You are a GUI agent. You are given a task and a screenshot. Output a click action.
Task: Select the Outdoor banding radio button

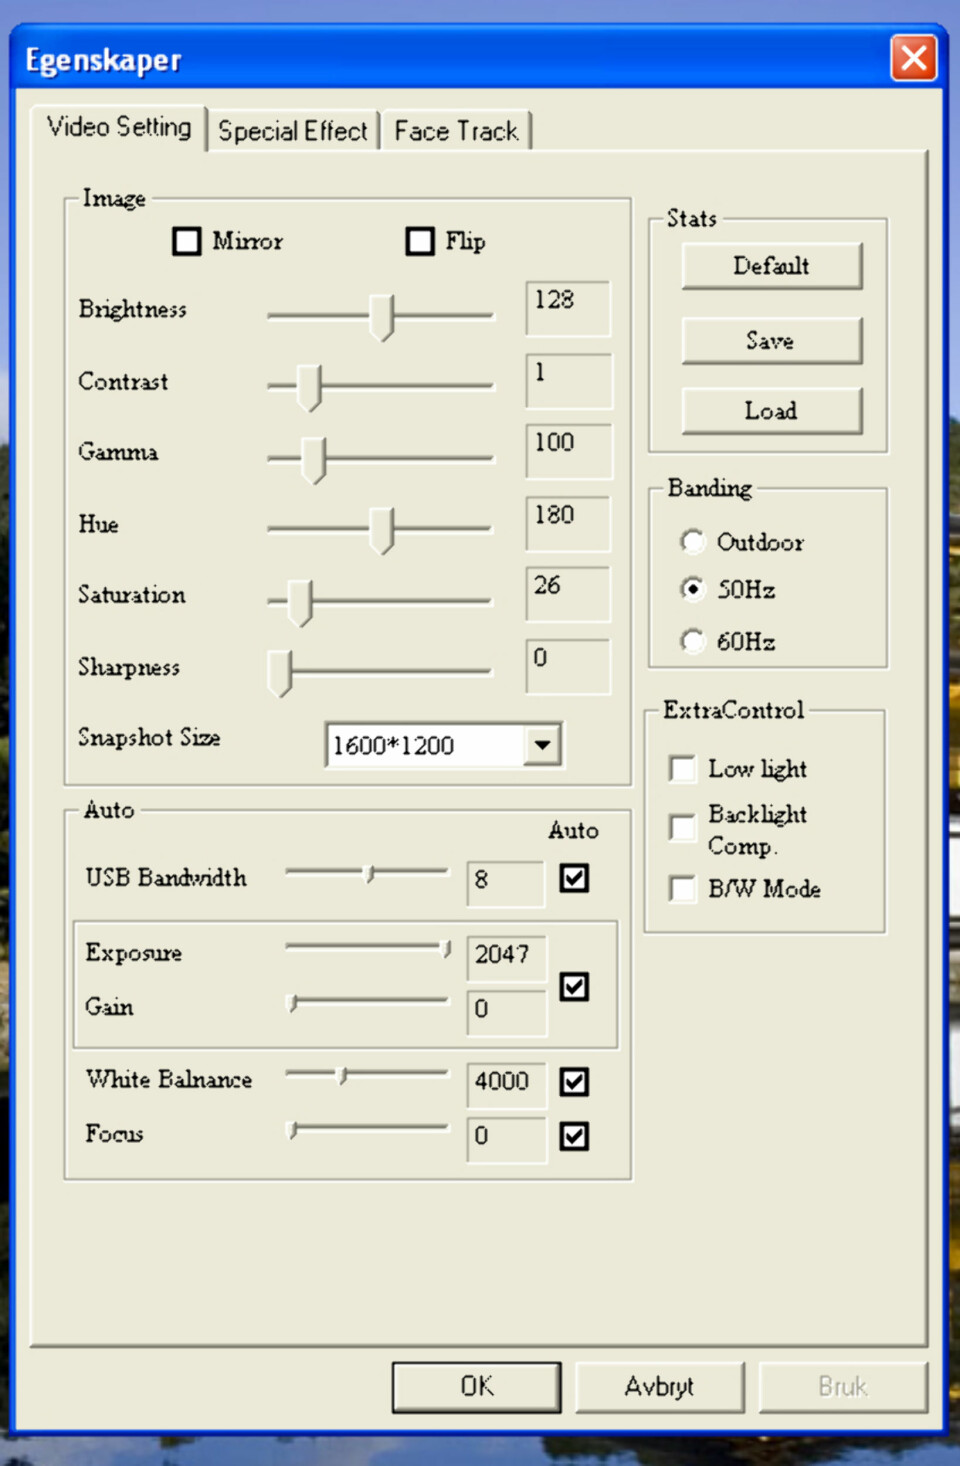coord(692,541)
